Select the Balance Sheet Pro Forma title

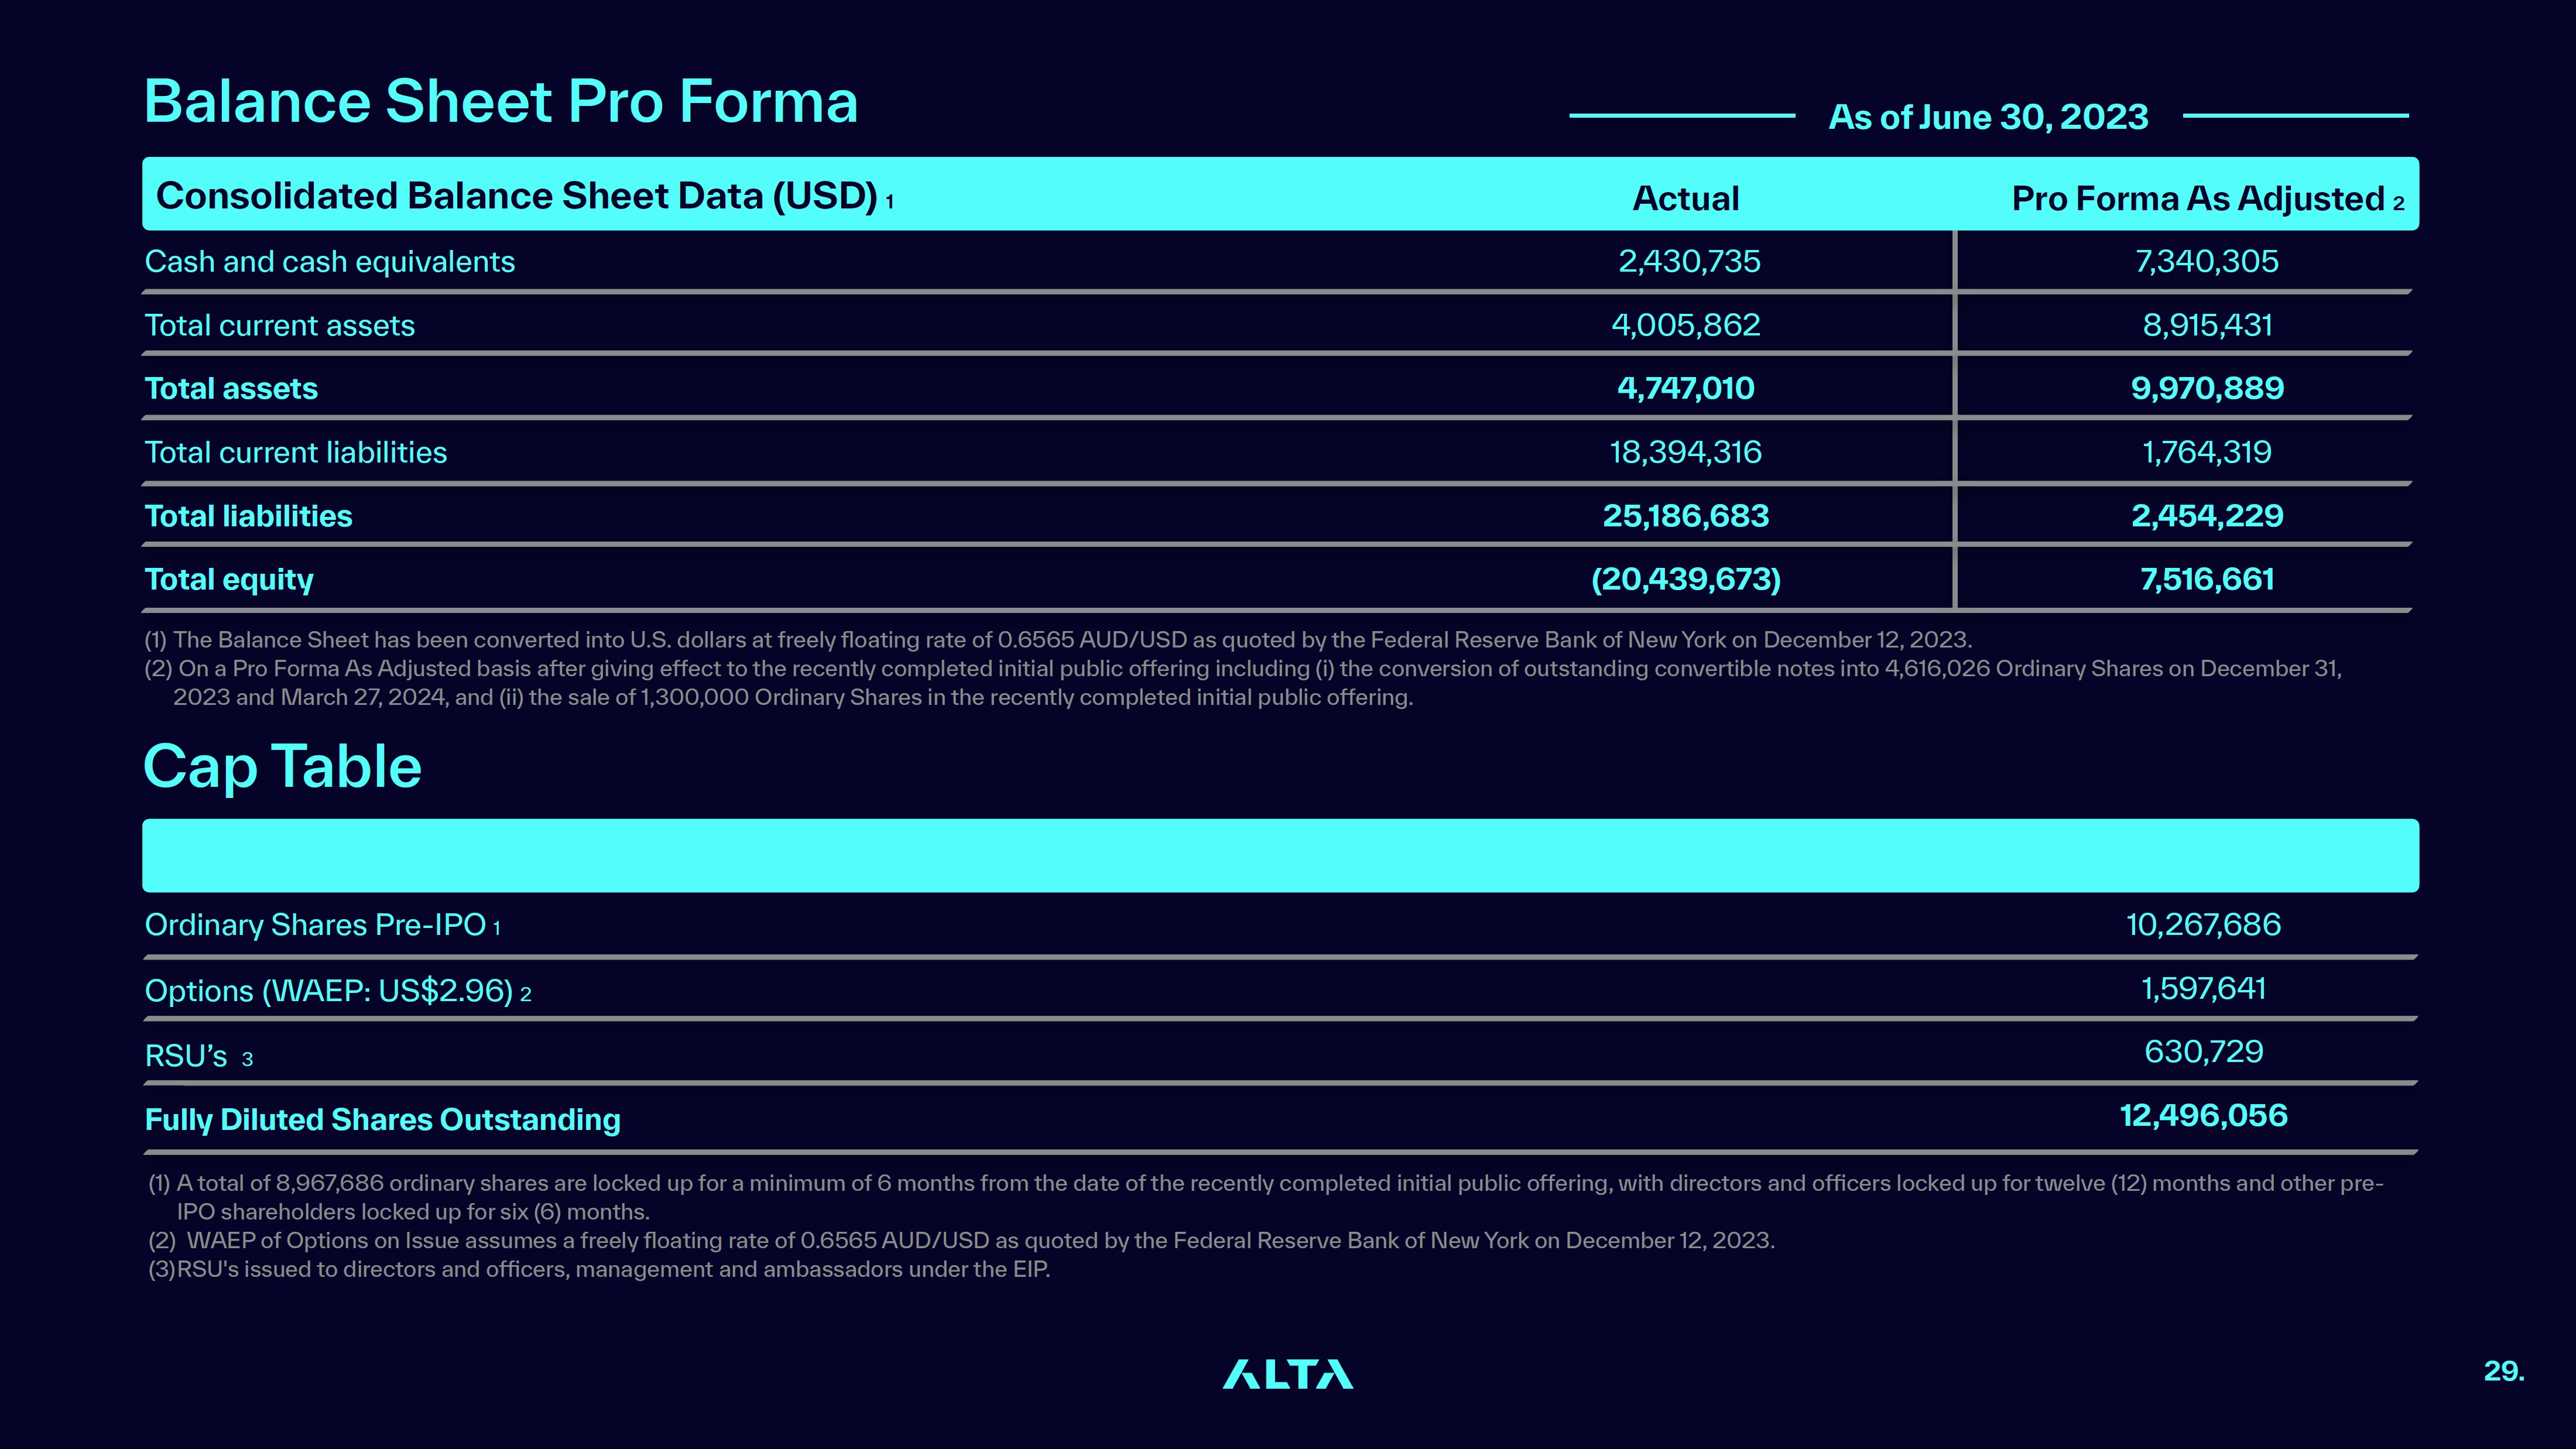point(501,102)
